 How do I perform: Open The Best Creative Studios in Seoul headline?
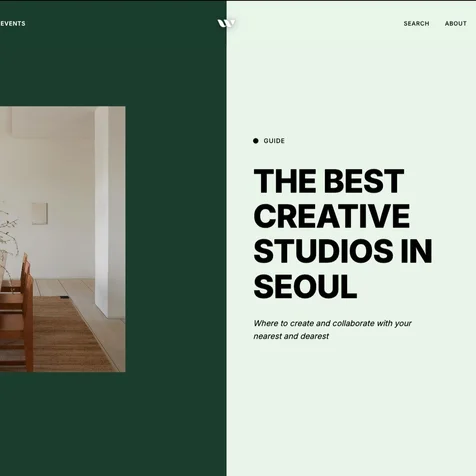(343, 233)
